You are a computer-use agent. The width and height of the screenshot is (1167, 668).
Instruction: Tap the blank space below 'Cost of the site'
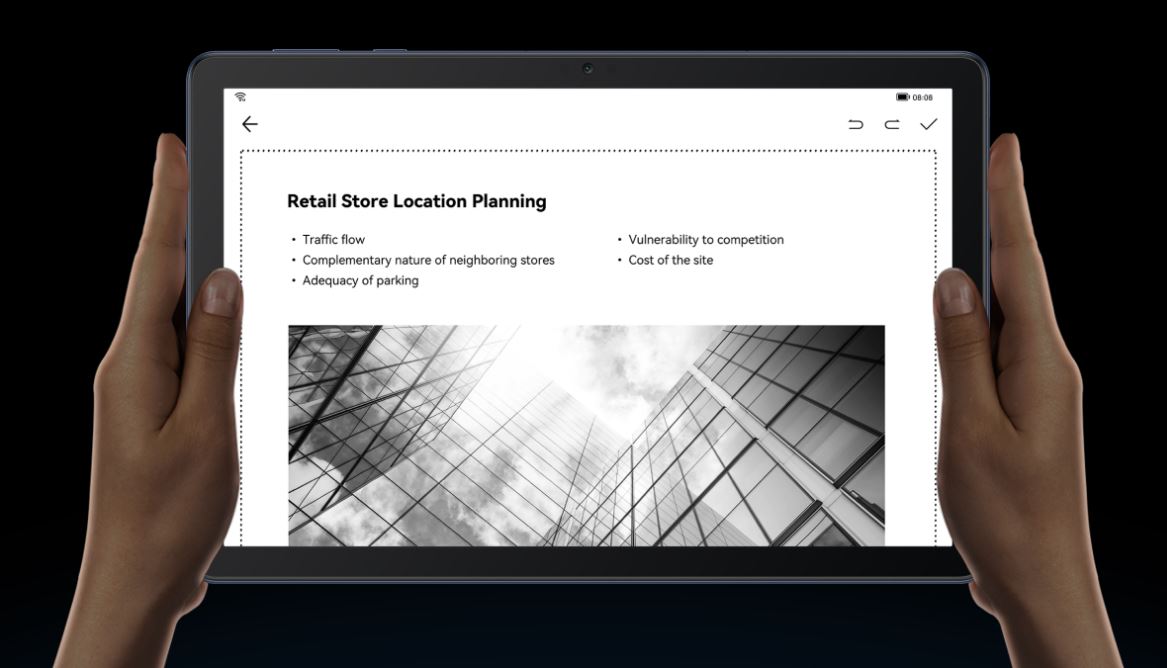click(x=700, y=295)
